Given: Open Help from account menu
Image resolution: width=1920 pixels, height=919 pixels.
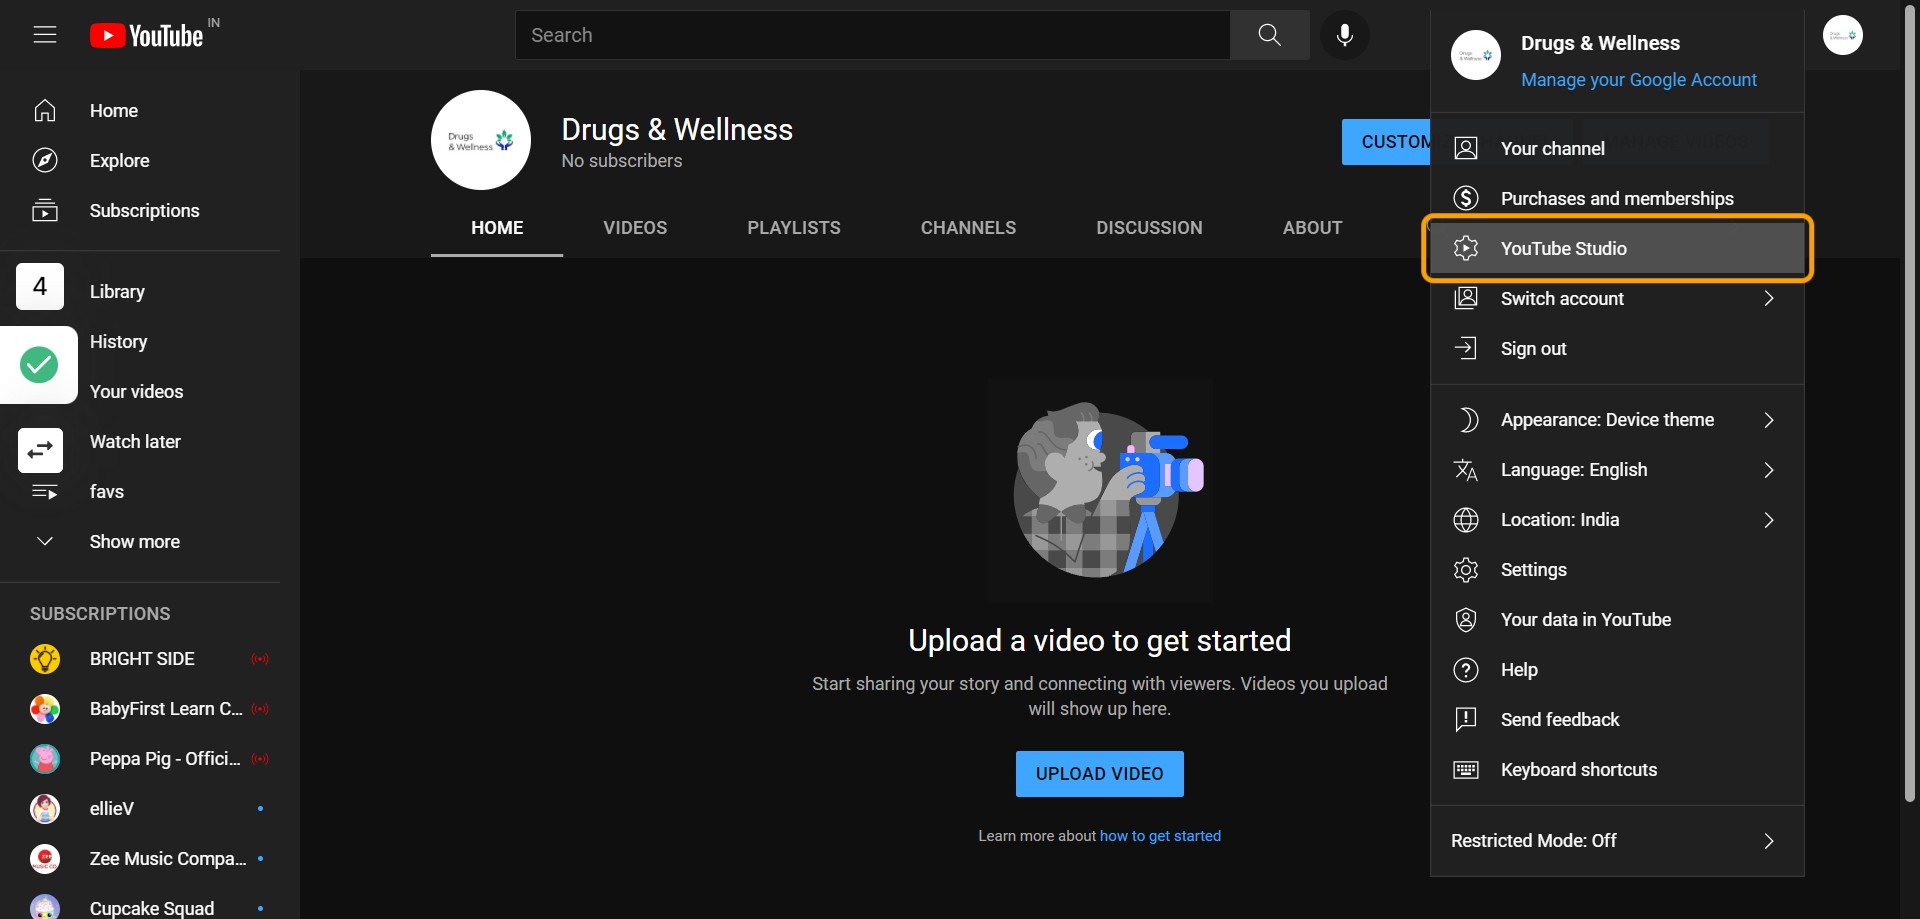Looking at the screenshot, I should tap(1617, 670).
